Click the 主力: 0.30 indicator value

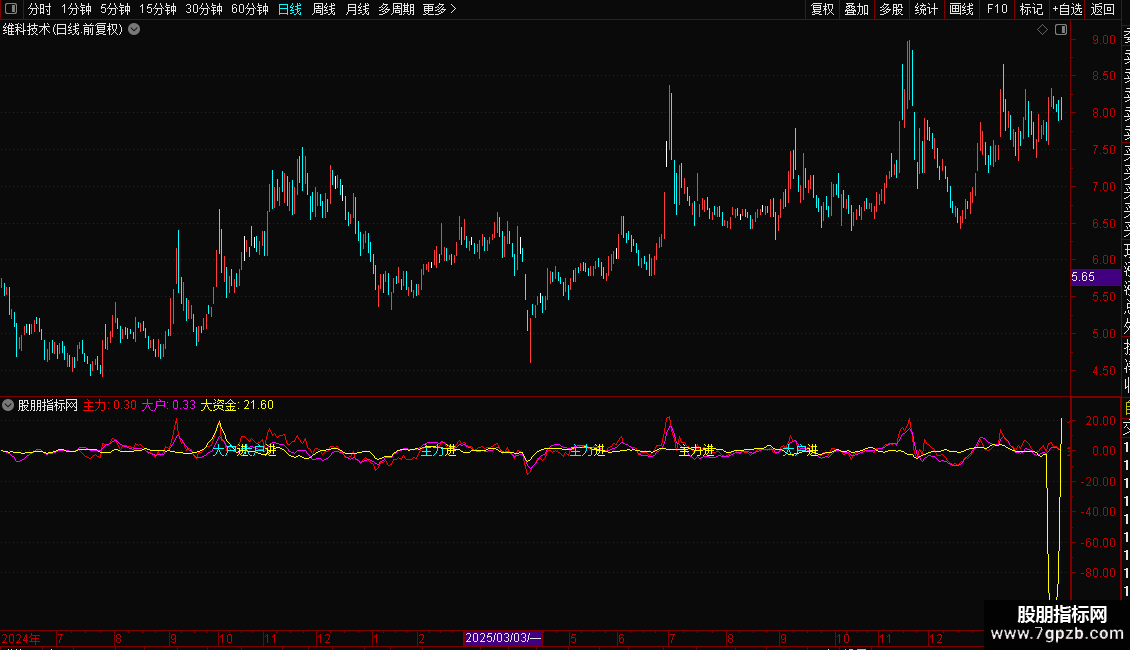point(110,405)
